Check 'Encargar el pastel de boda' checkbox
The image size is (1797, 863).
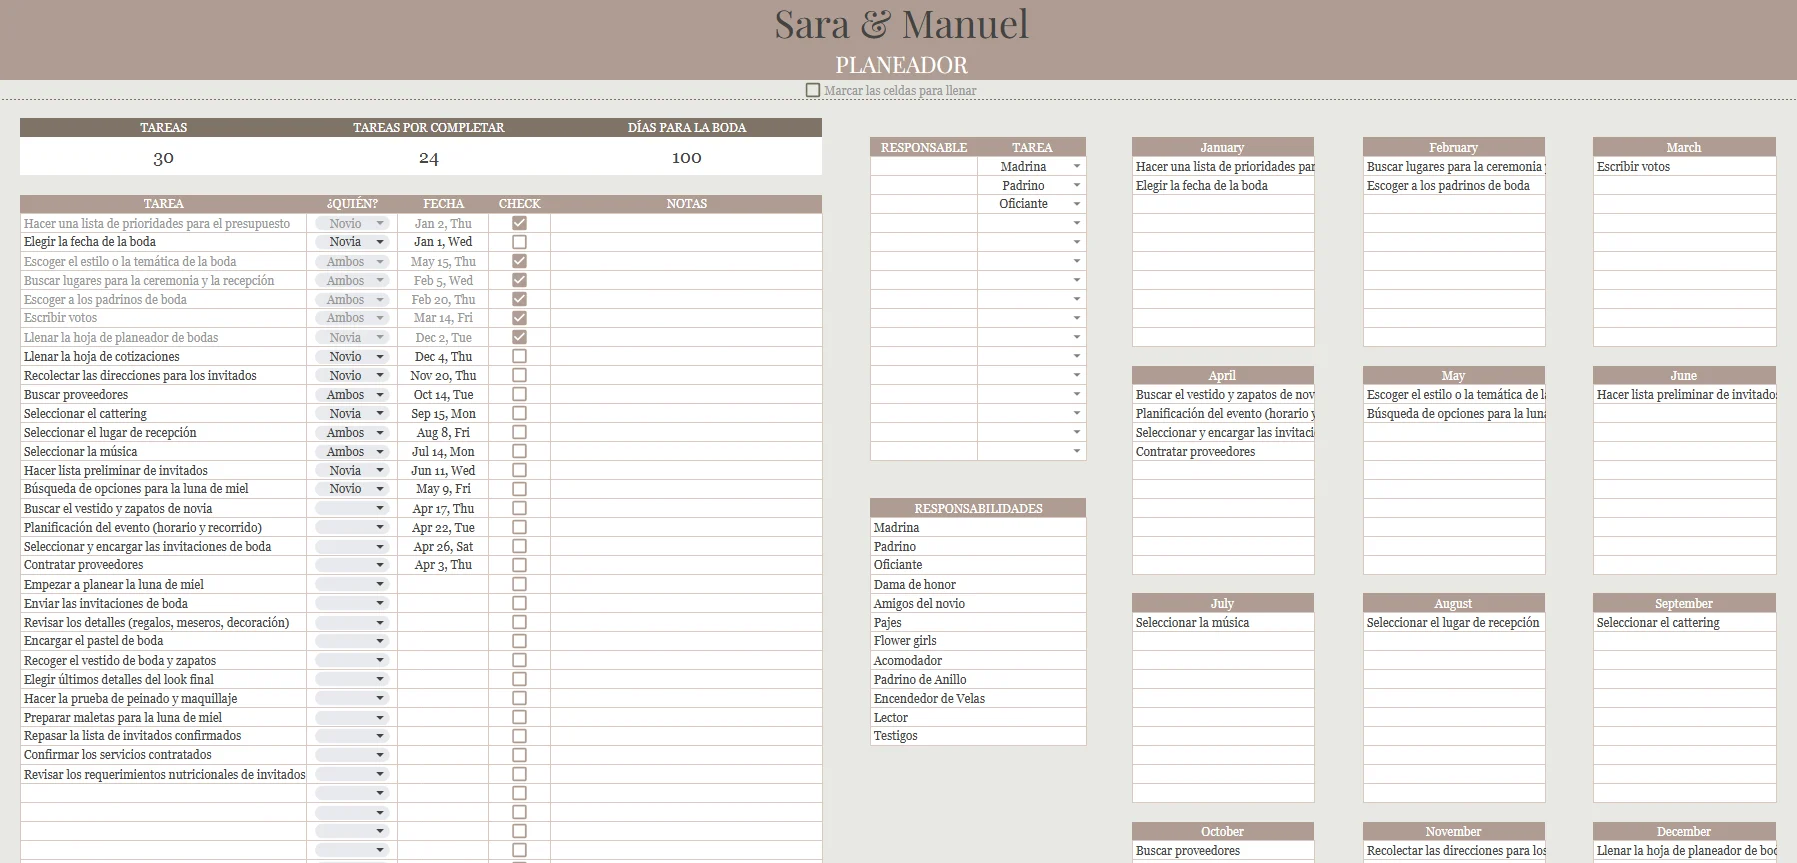519,641
